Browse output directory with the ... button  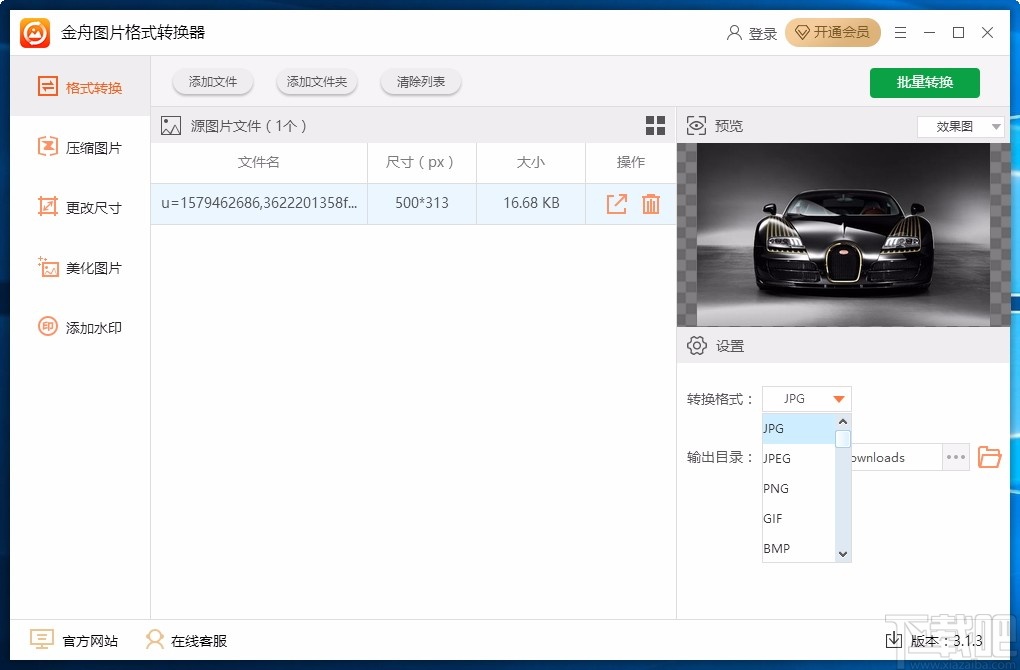(x=955, y=457)
